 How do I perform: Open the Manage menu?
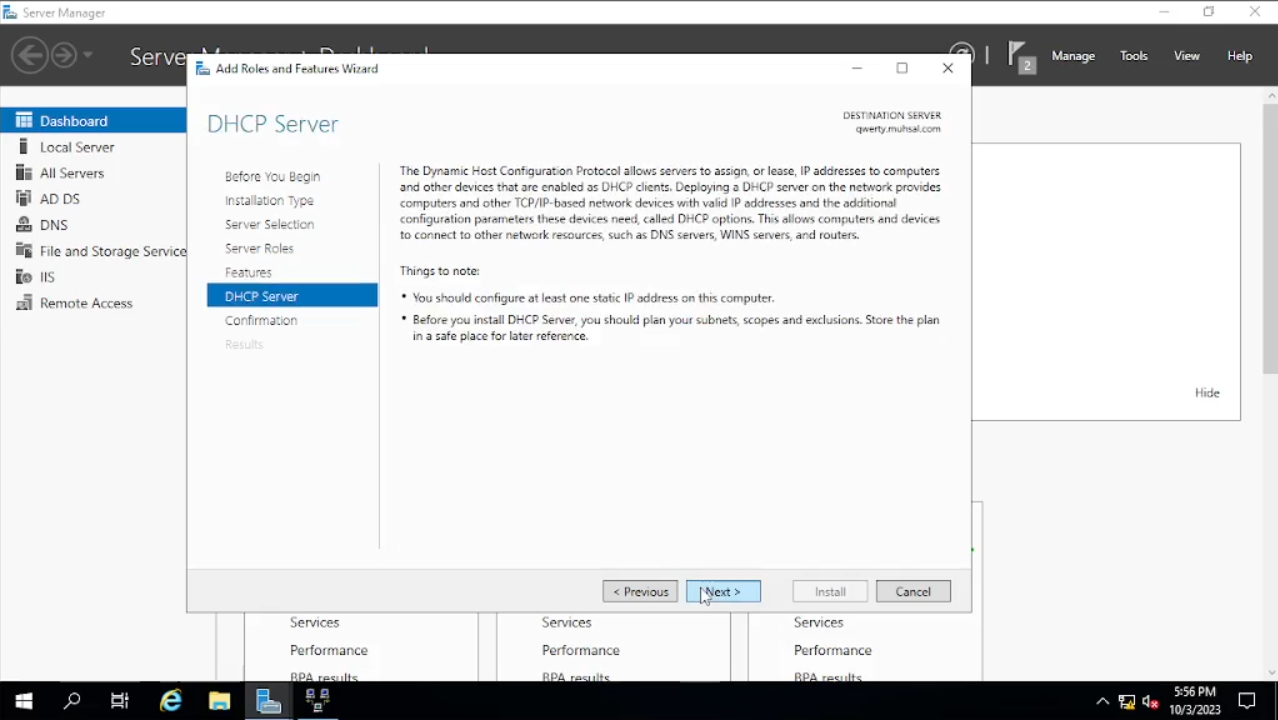(x=1073, y=56)
